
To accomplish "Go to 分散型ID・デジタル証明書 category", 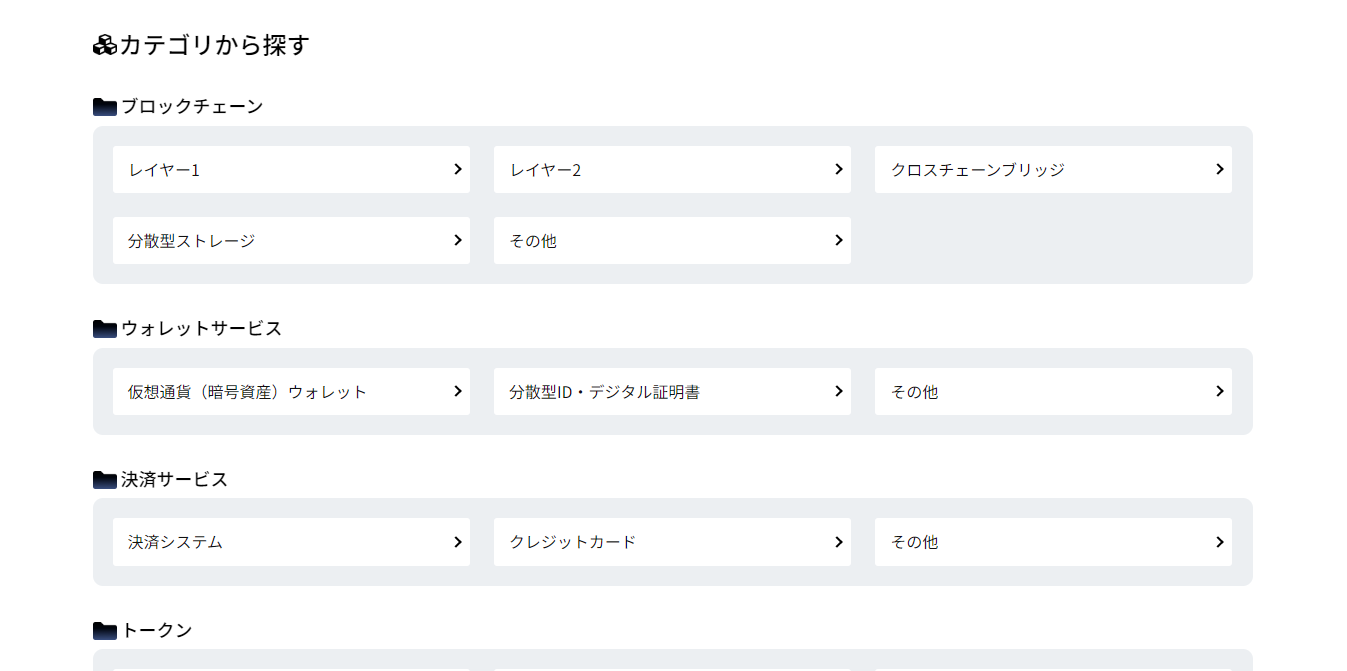I will [x=672, y=392].
